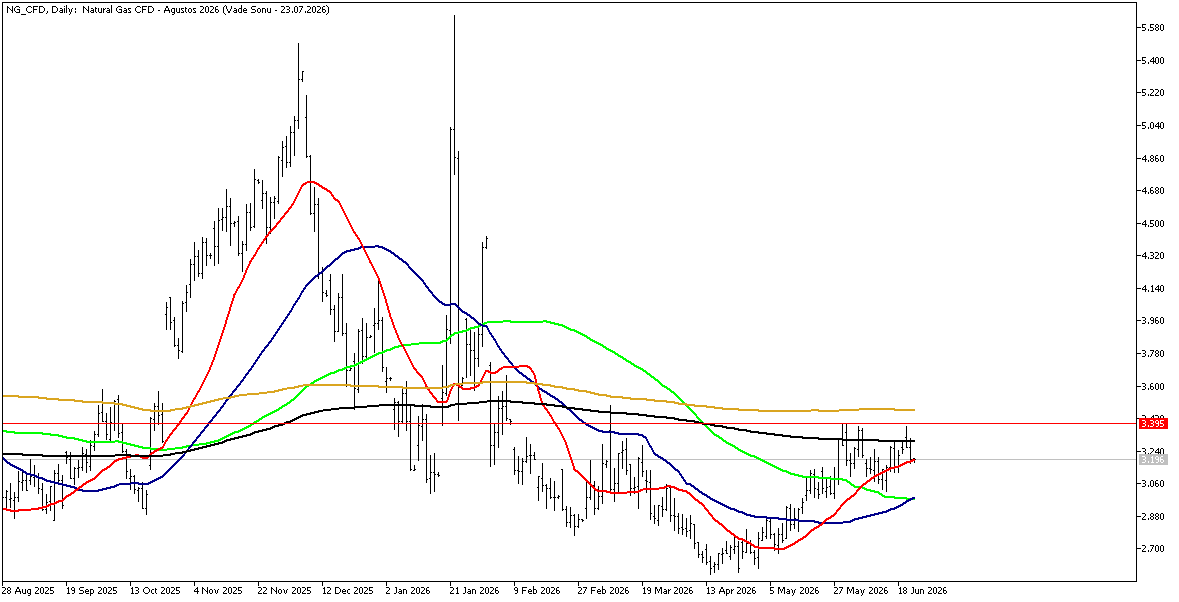Click the 19 Sep 2025 date label
Viewport: 1179px width, 602px height.
coord(91,591)
